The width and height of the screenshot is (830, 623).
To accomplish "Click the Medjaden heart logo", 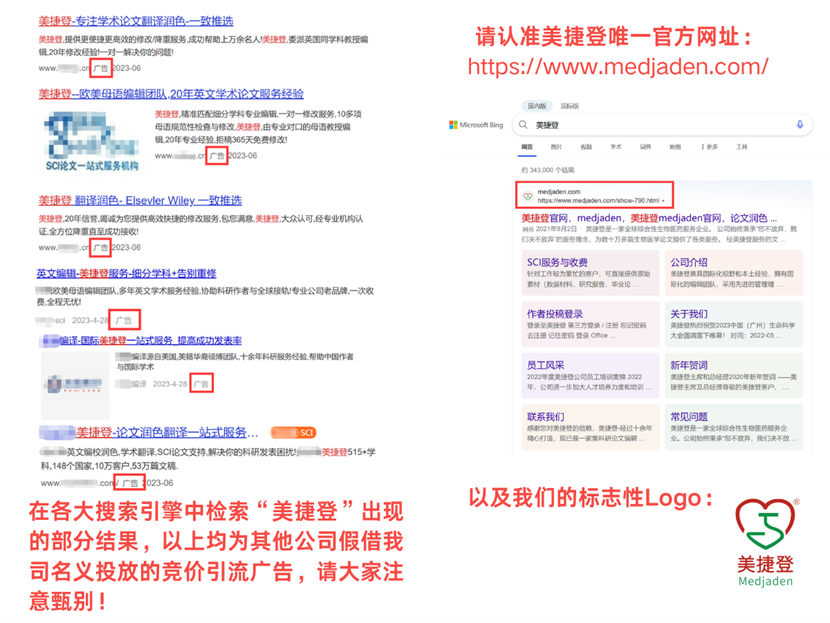I will tap(765, 523).
